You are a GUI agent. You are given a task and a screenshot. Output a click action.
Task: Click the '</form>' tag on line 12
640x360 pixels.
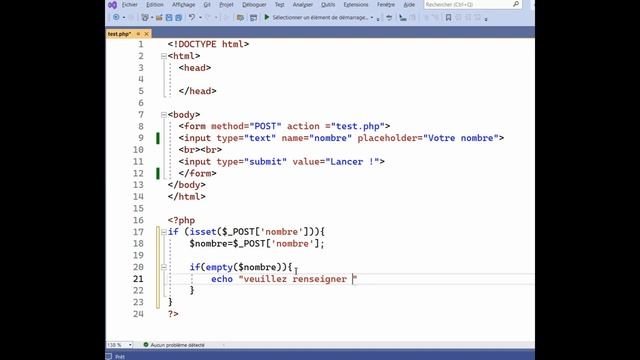click(x=198, y=173)
